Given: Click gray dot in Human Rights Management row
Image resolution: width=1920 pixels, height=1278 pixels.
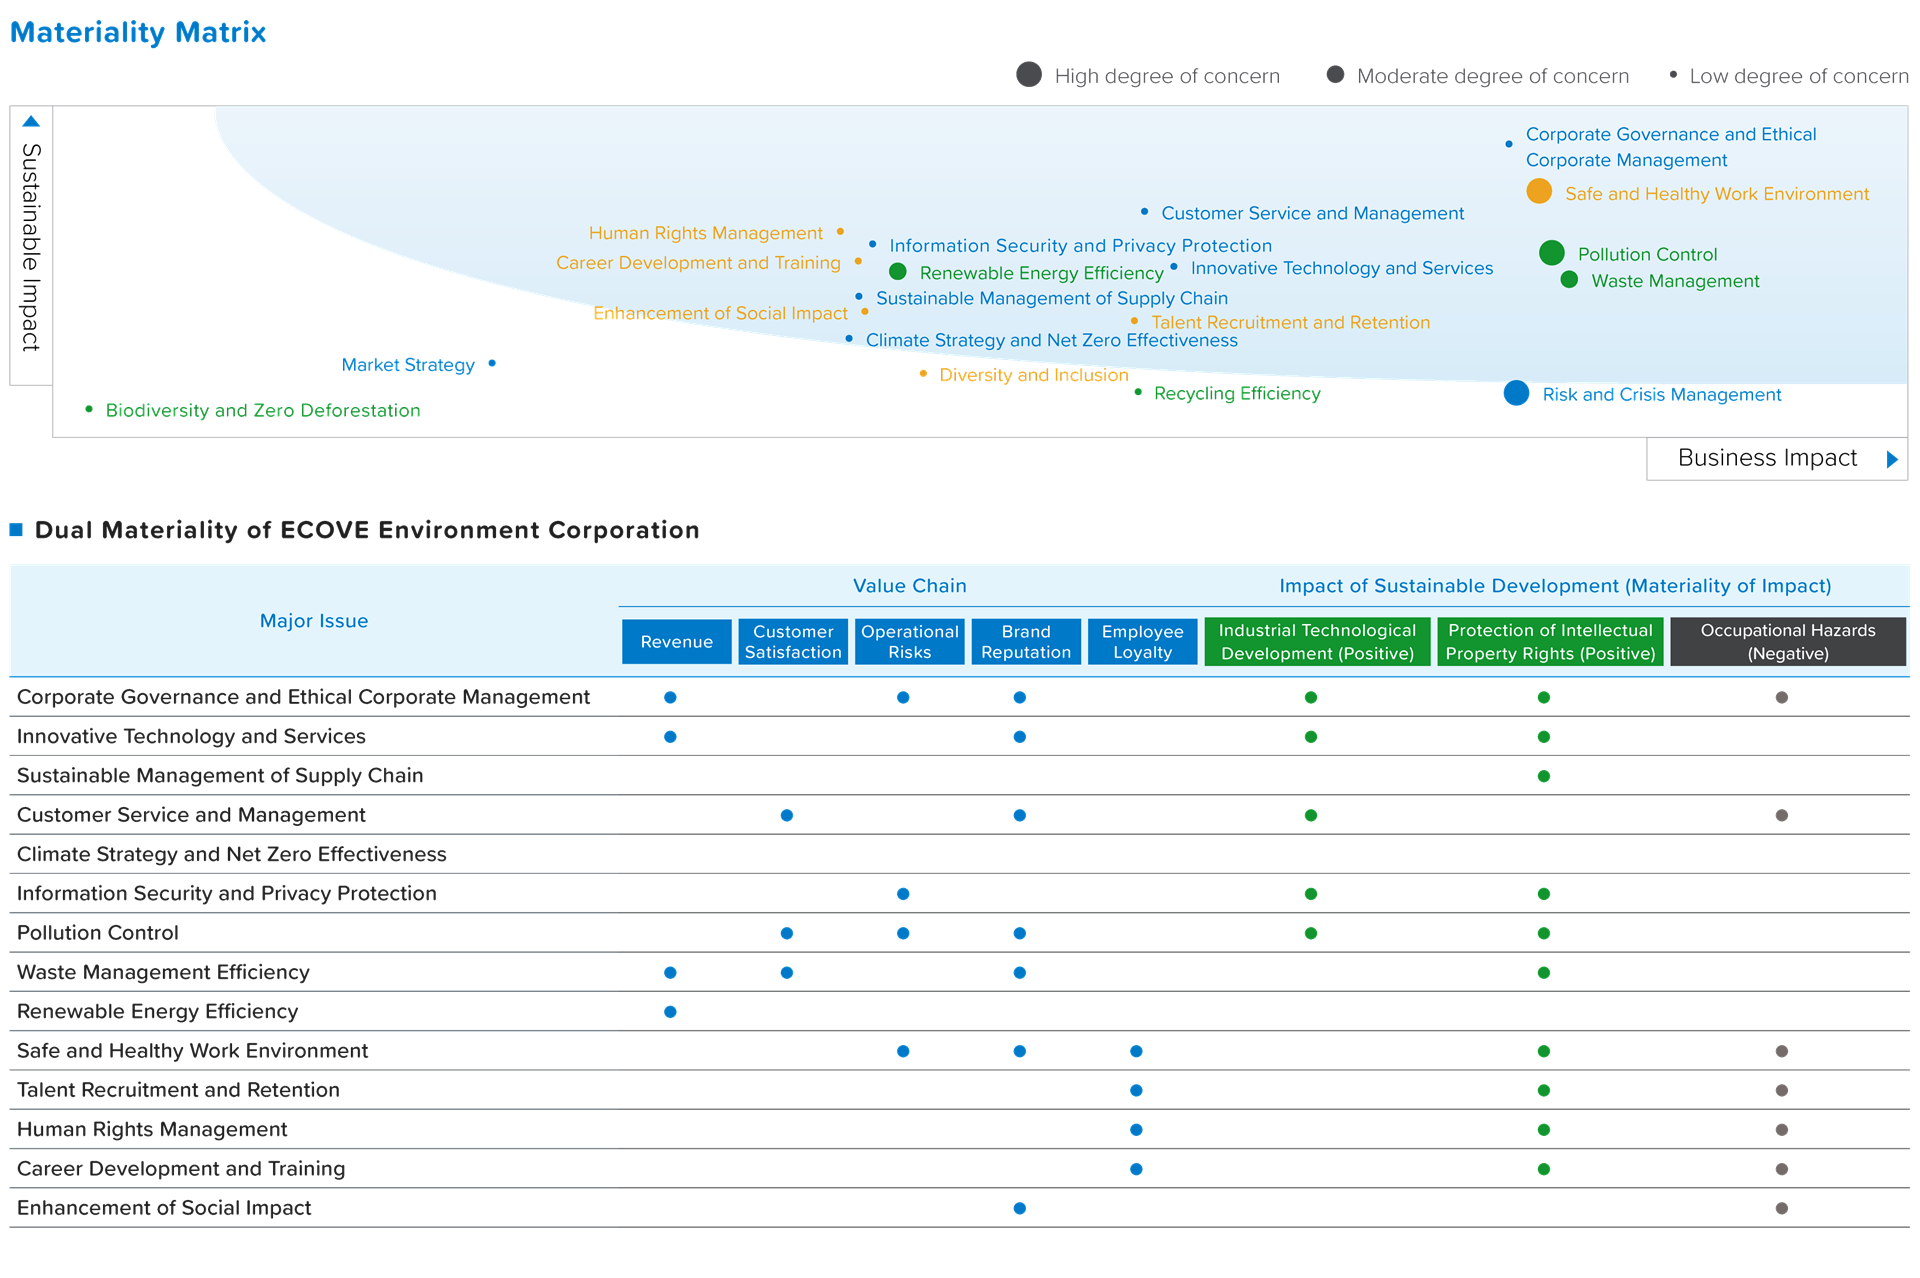Looking at the screenshot, I should (1781, 1130).
